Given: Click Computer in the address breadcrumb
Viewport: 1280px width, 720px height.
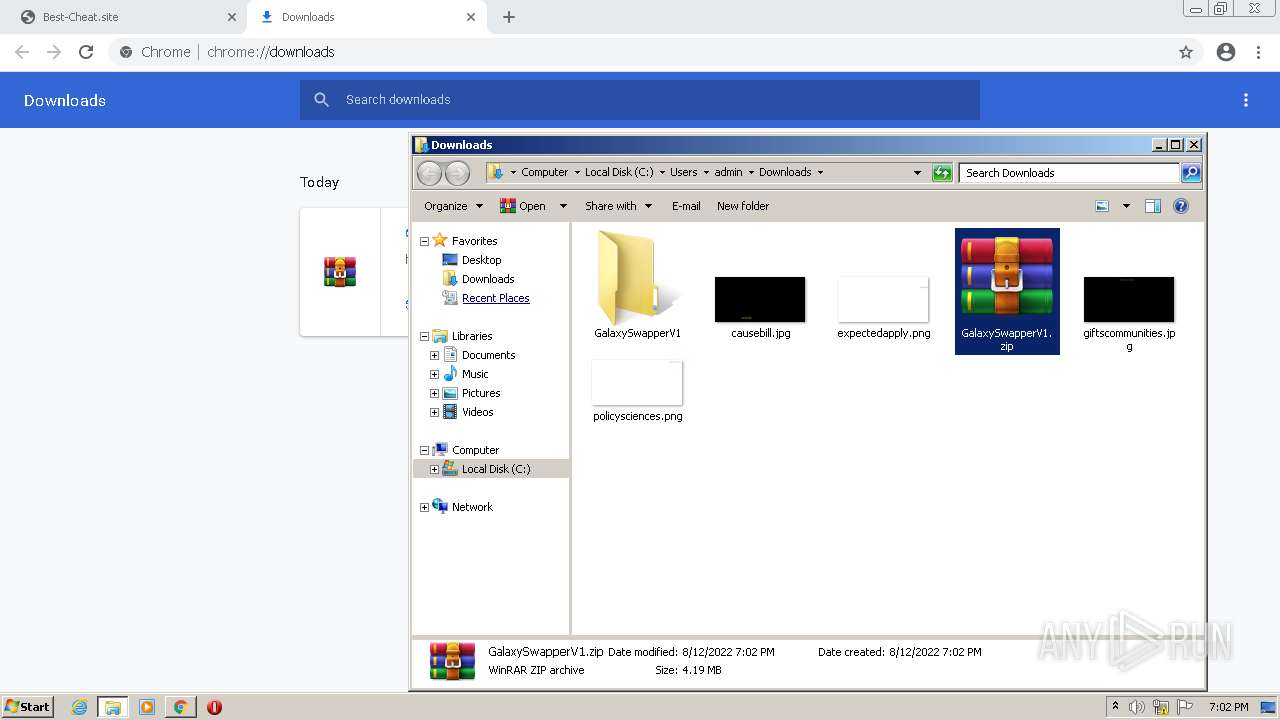Looking at the screenshot, I should point(544,172).
